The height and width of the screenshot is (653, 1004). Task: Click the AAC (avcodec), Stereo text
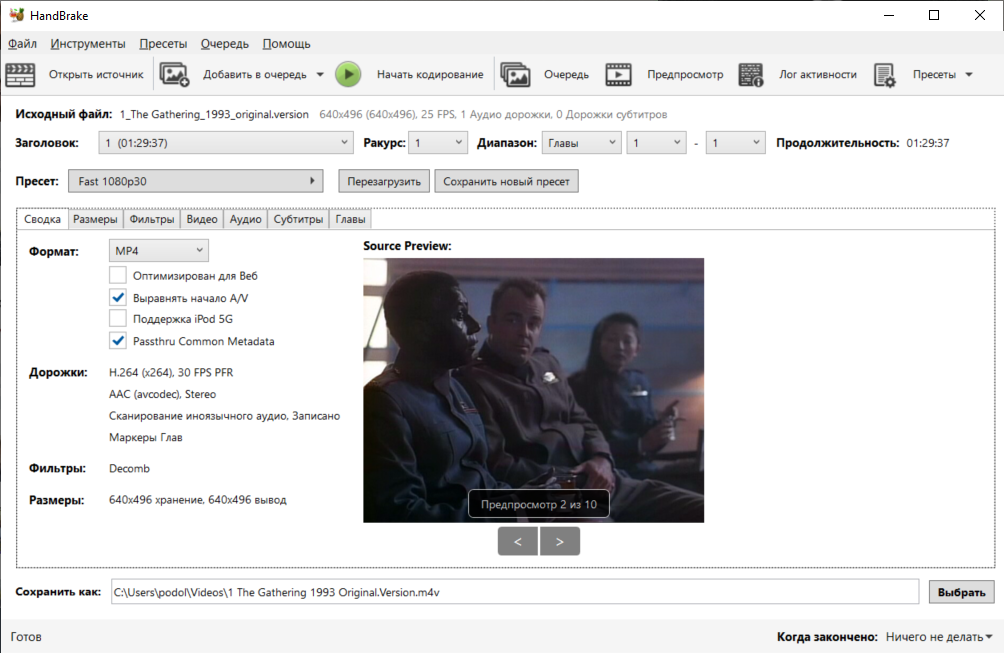click(163, 394)
